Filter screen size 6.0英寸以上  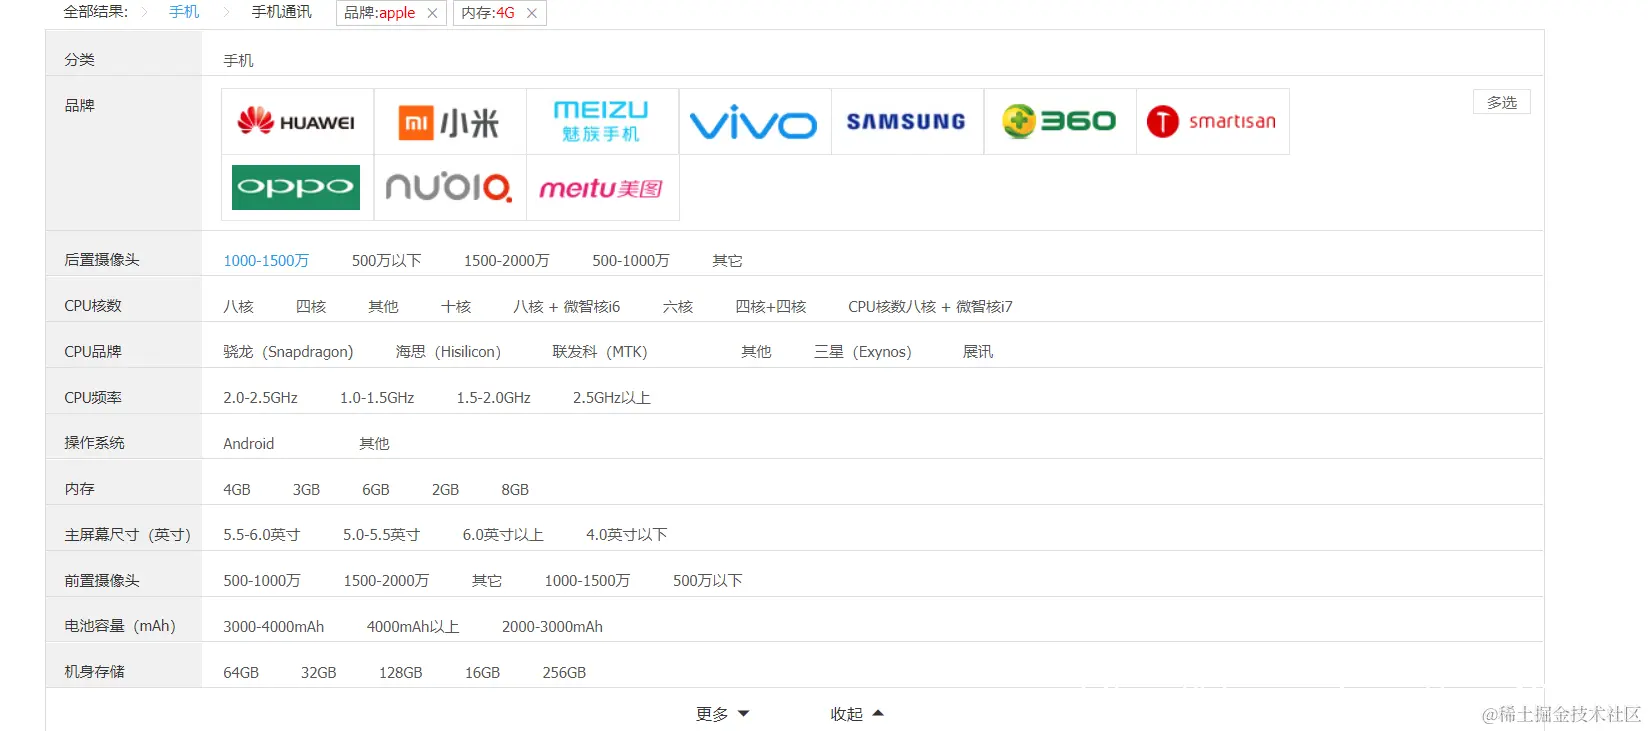(503, 535)
